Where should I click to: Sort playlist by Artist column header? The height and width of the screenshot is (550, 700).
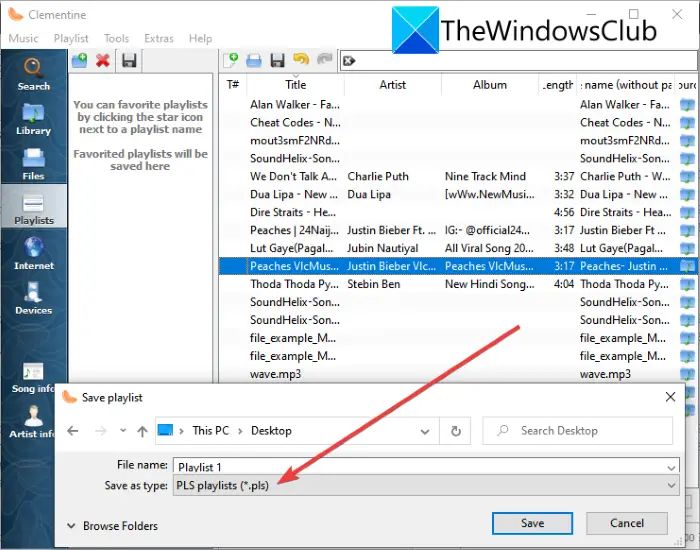pyautogui.click(x=393, y=85)
